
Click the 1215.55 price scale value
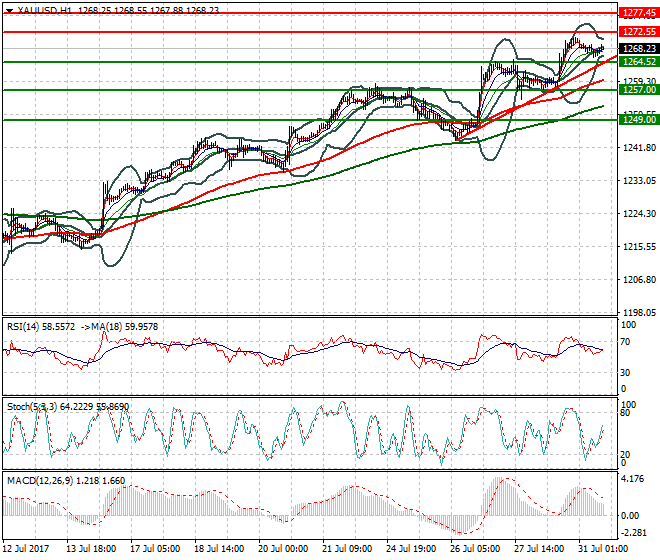639,246
